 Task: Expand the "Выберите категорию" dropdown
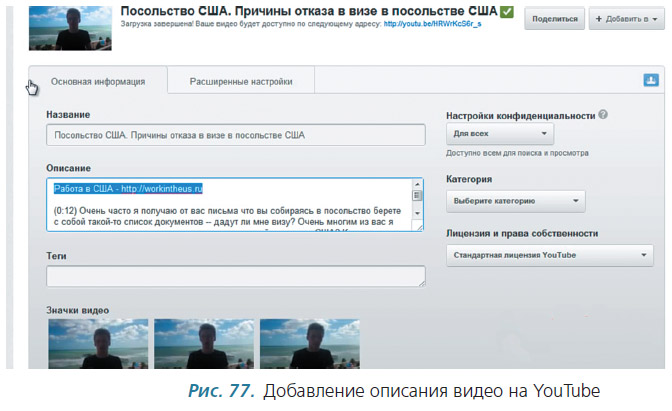pyautogui.click(x=515, y=200)
